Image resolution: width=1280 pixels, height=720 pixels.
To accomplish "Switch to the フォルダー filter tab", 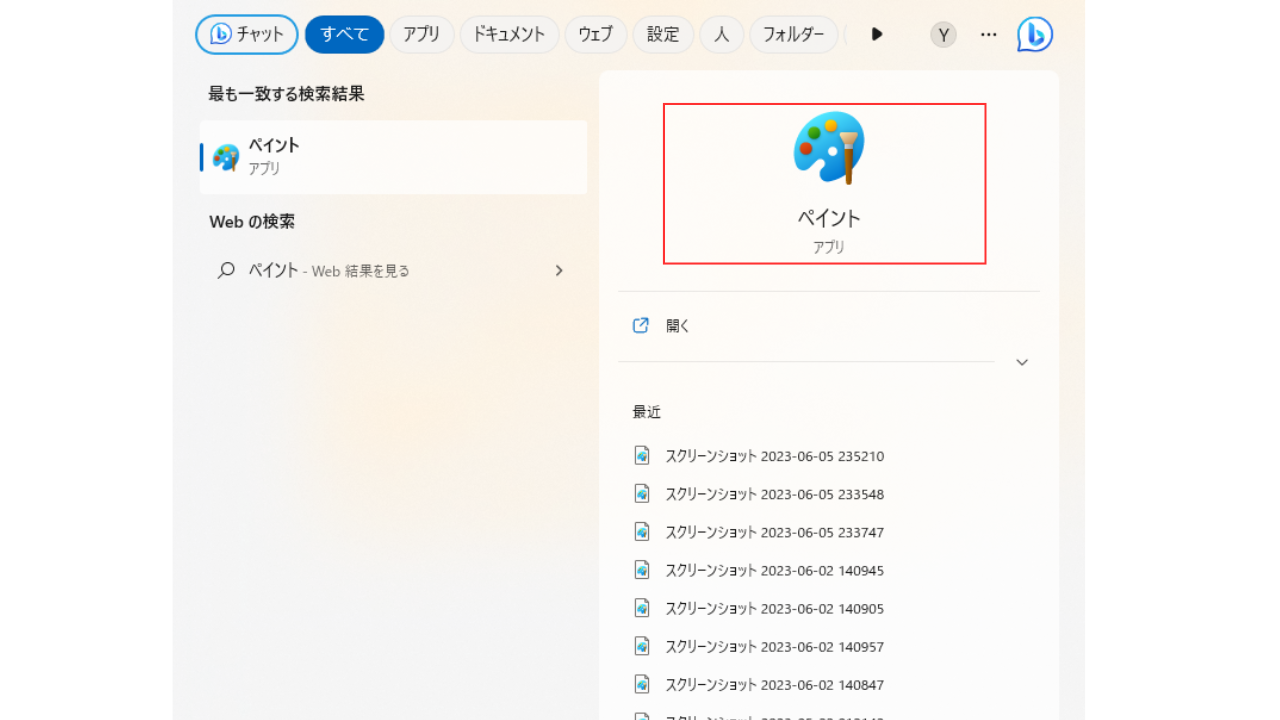I will (x=794, y=34).
